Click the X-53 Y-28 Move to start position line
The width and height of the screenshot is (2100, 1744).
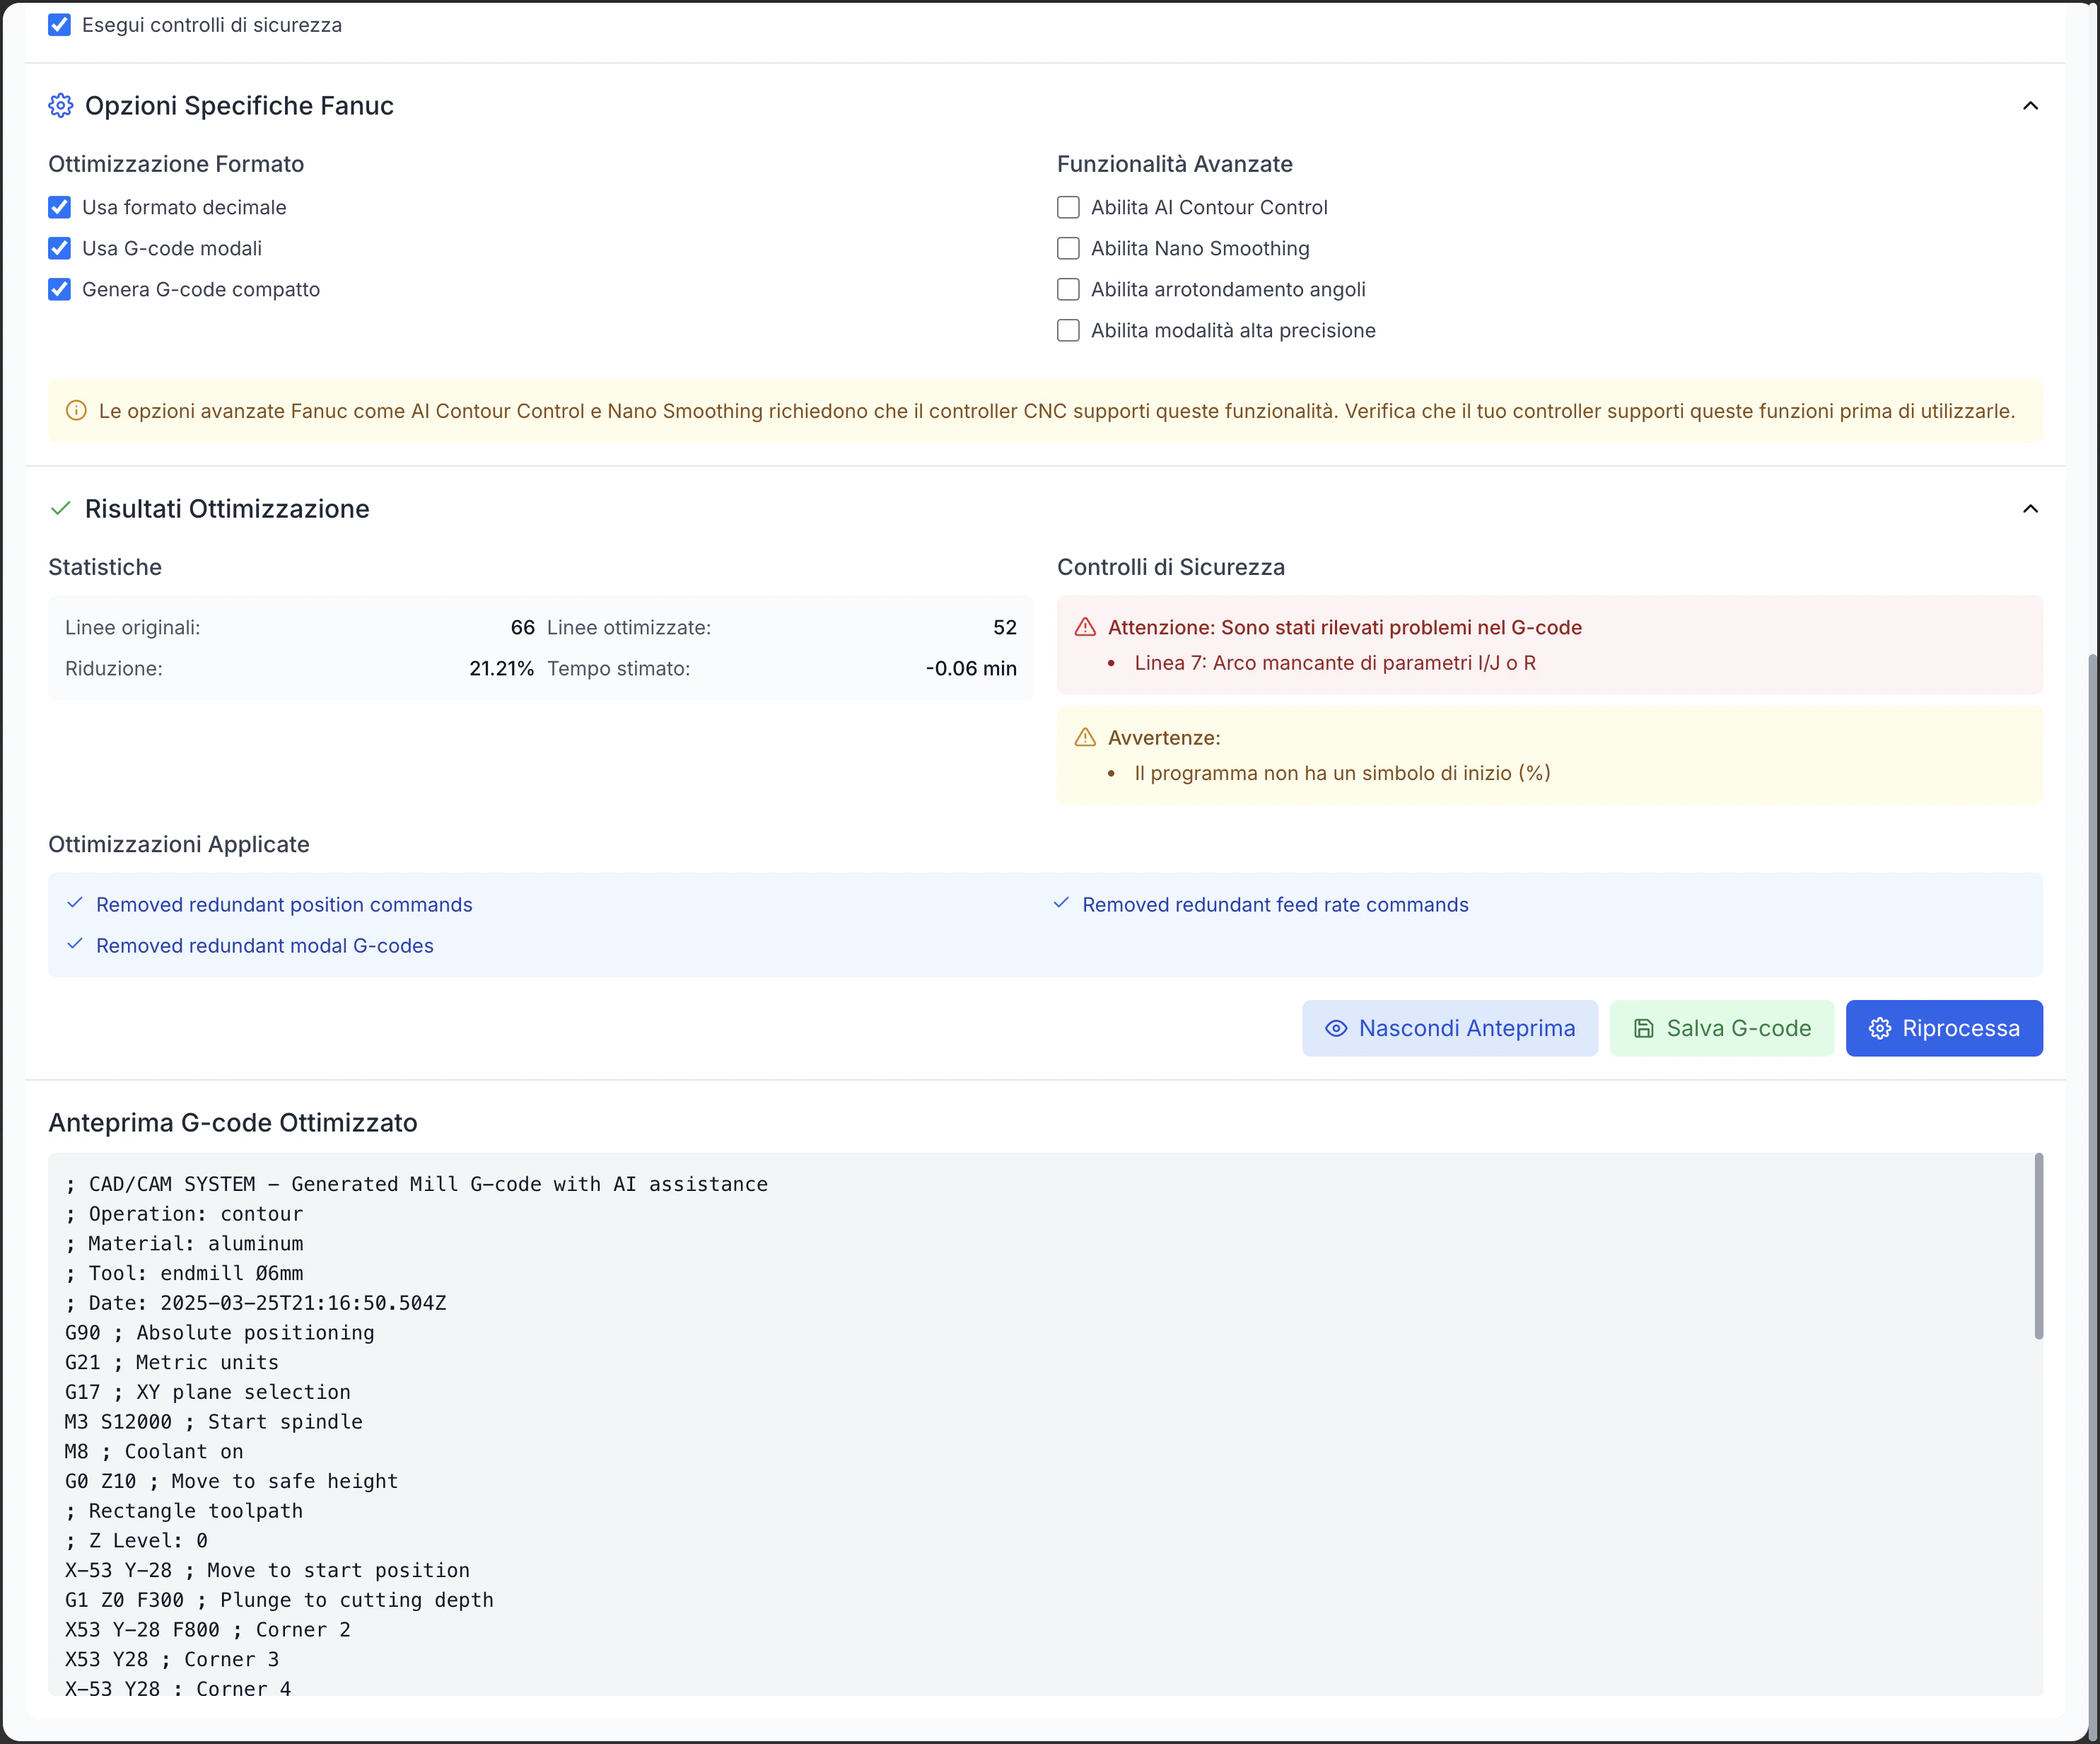[x=267, y=1571]
